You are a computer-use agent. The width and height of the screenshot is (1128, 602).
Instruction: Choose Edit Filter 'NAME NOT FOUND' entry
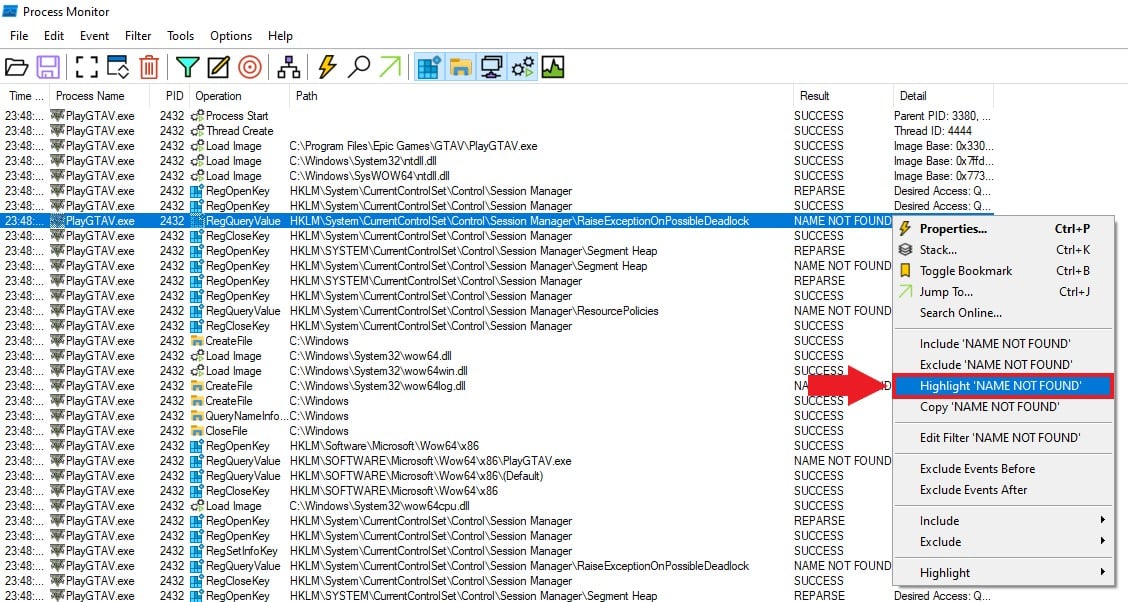1004,437
